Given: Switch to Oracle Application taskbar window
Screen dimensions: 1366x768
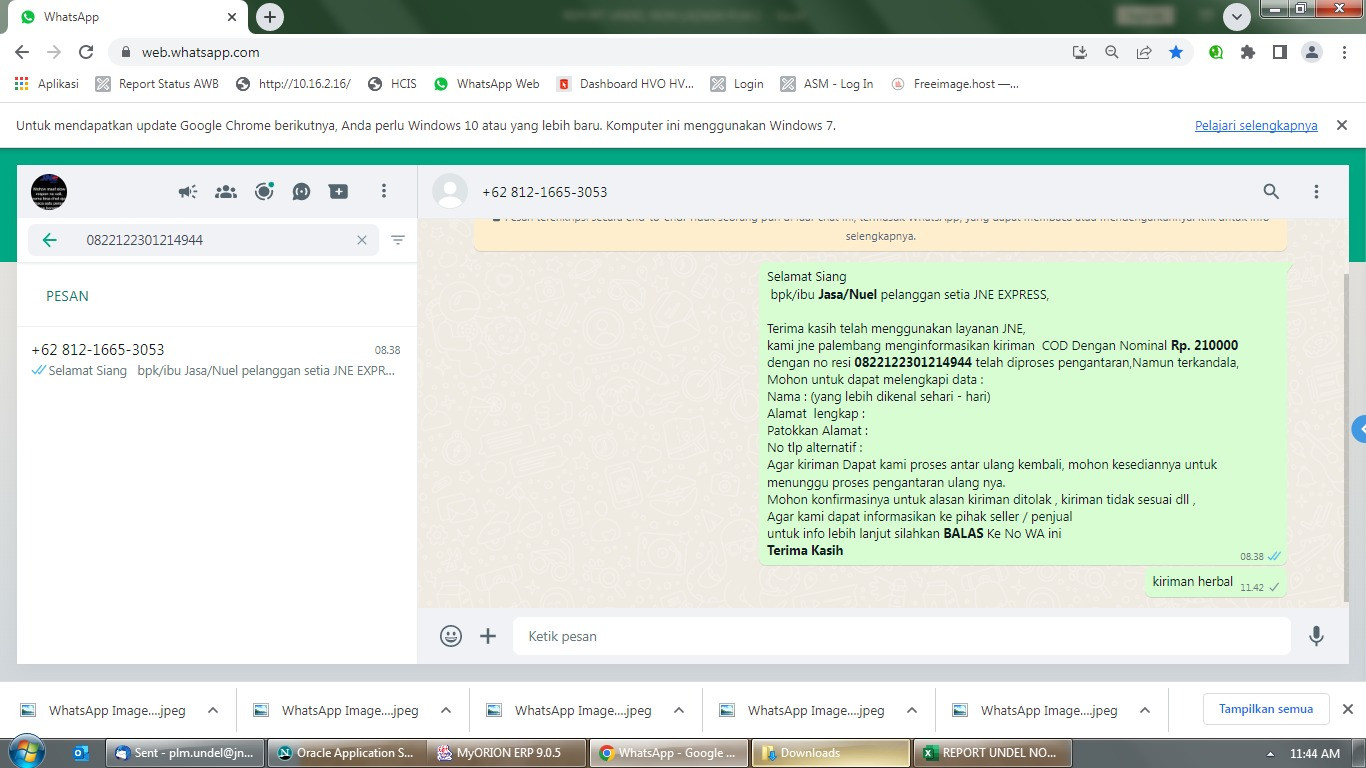Looking at the screenshot, I should [x=346, y=753].
